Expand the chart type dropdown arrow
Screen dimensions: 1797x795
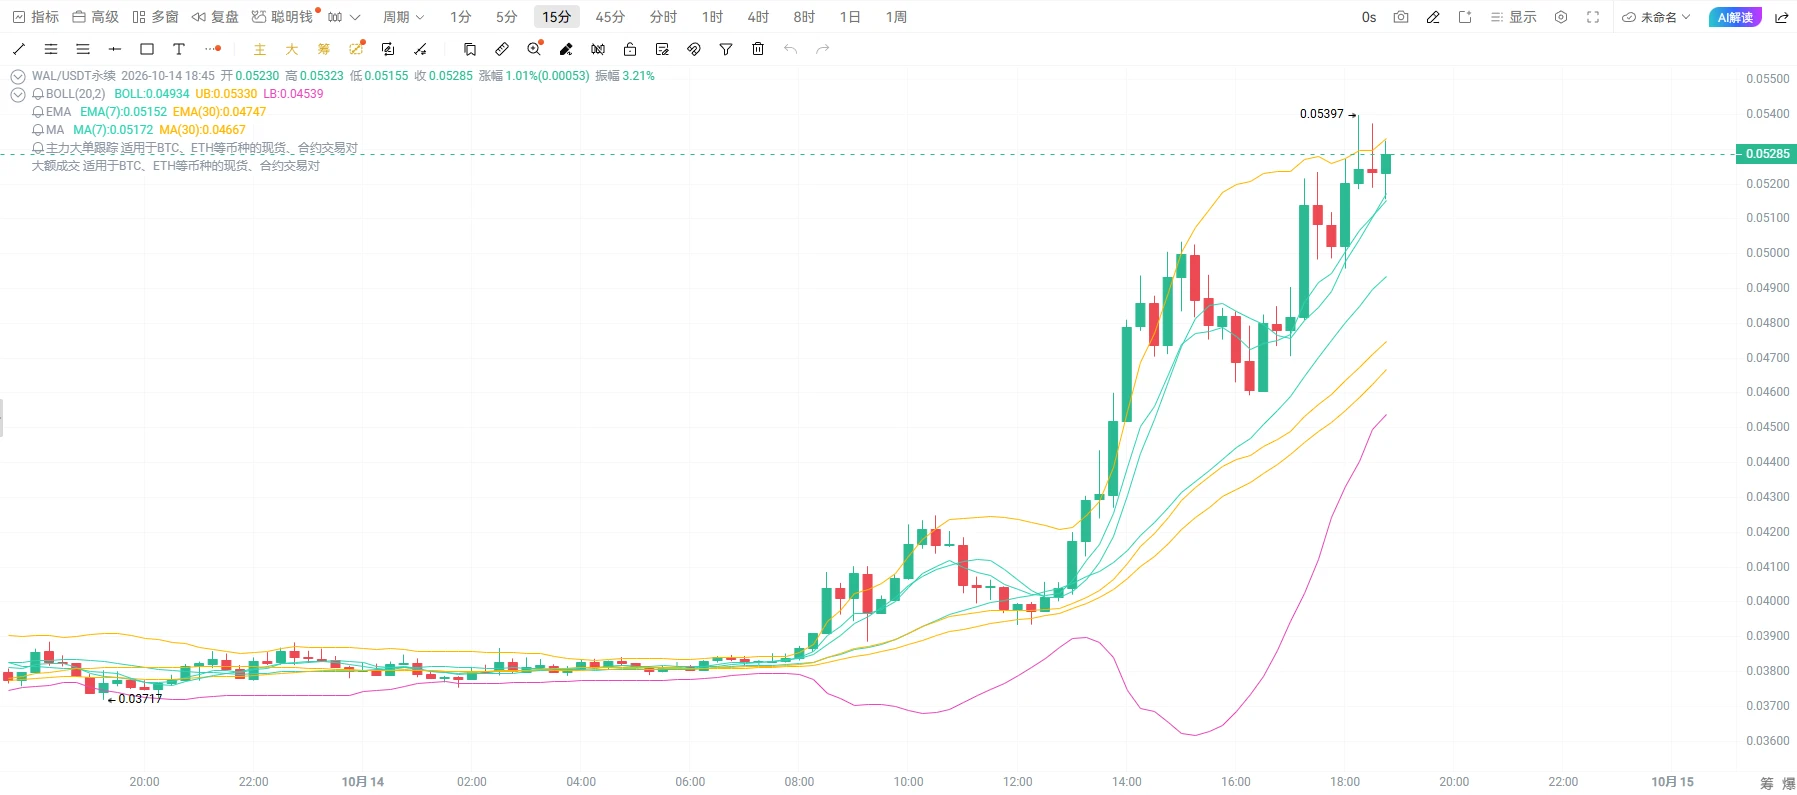[x=355, y=17]
